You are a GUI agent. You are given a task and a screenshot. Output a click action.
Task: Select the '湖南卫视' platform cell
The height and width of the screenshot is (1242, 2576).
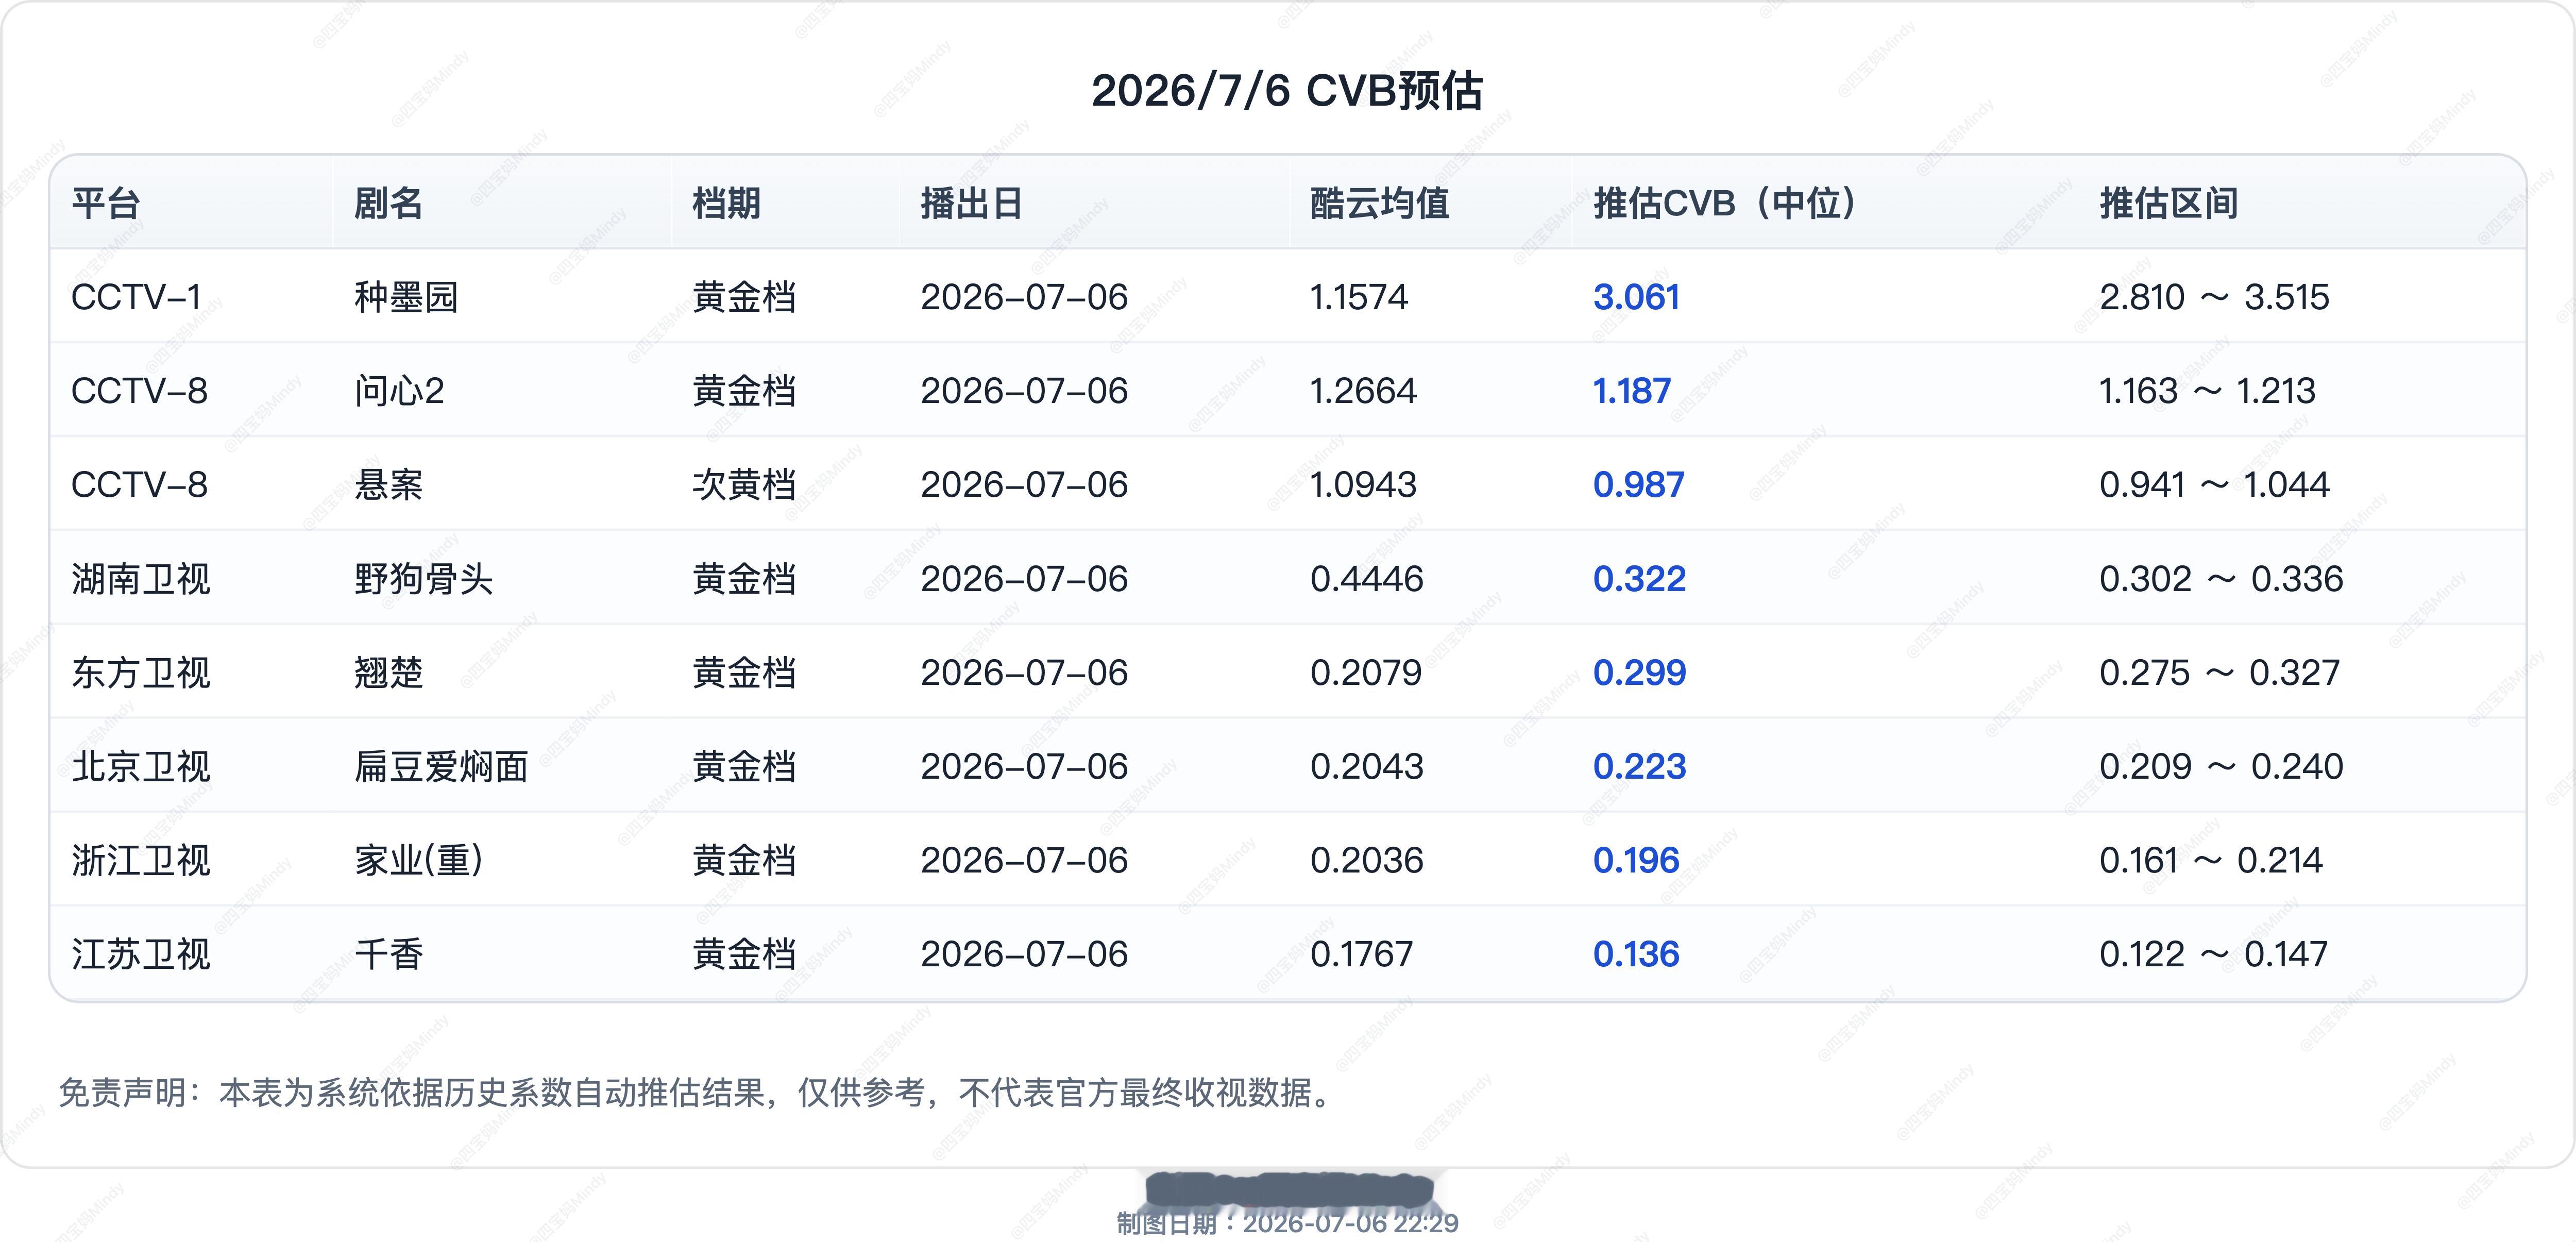141,579
